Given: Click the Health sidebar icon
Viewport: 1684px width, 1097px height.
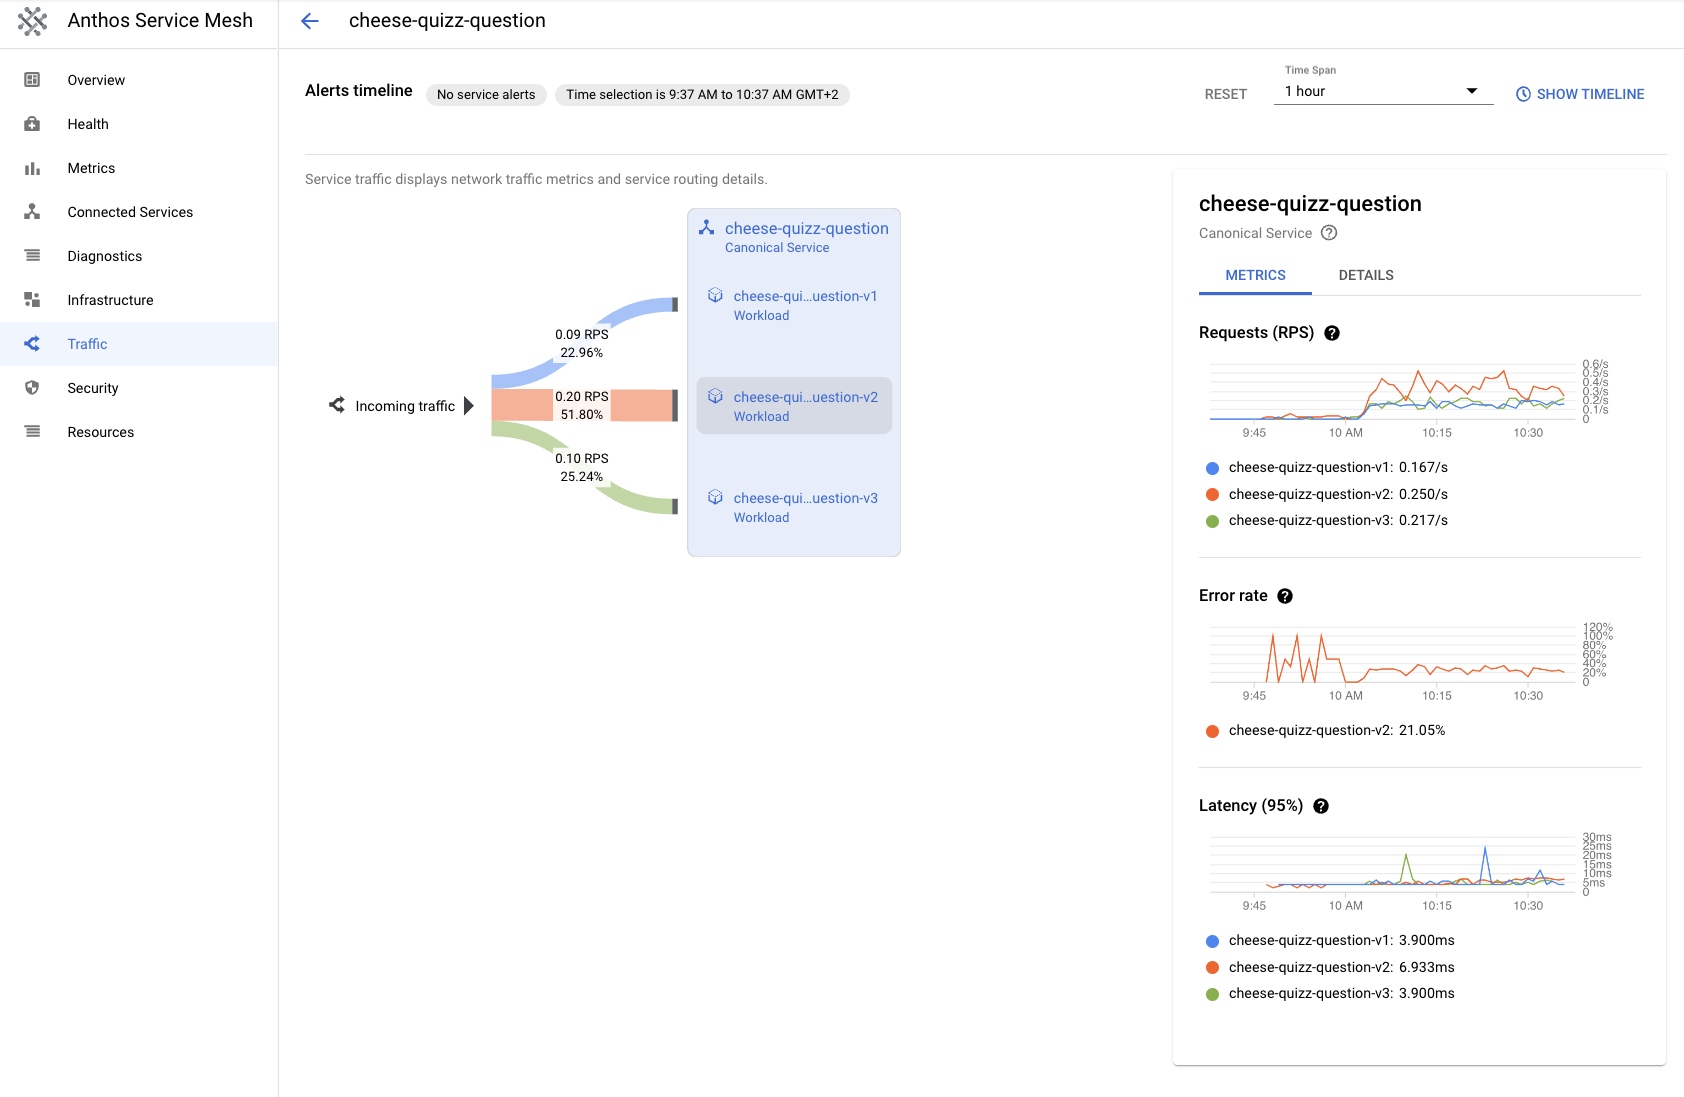Looking at the screenshot, I should (x=32, y=124).
